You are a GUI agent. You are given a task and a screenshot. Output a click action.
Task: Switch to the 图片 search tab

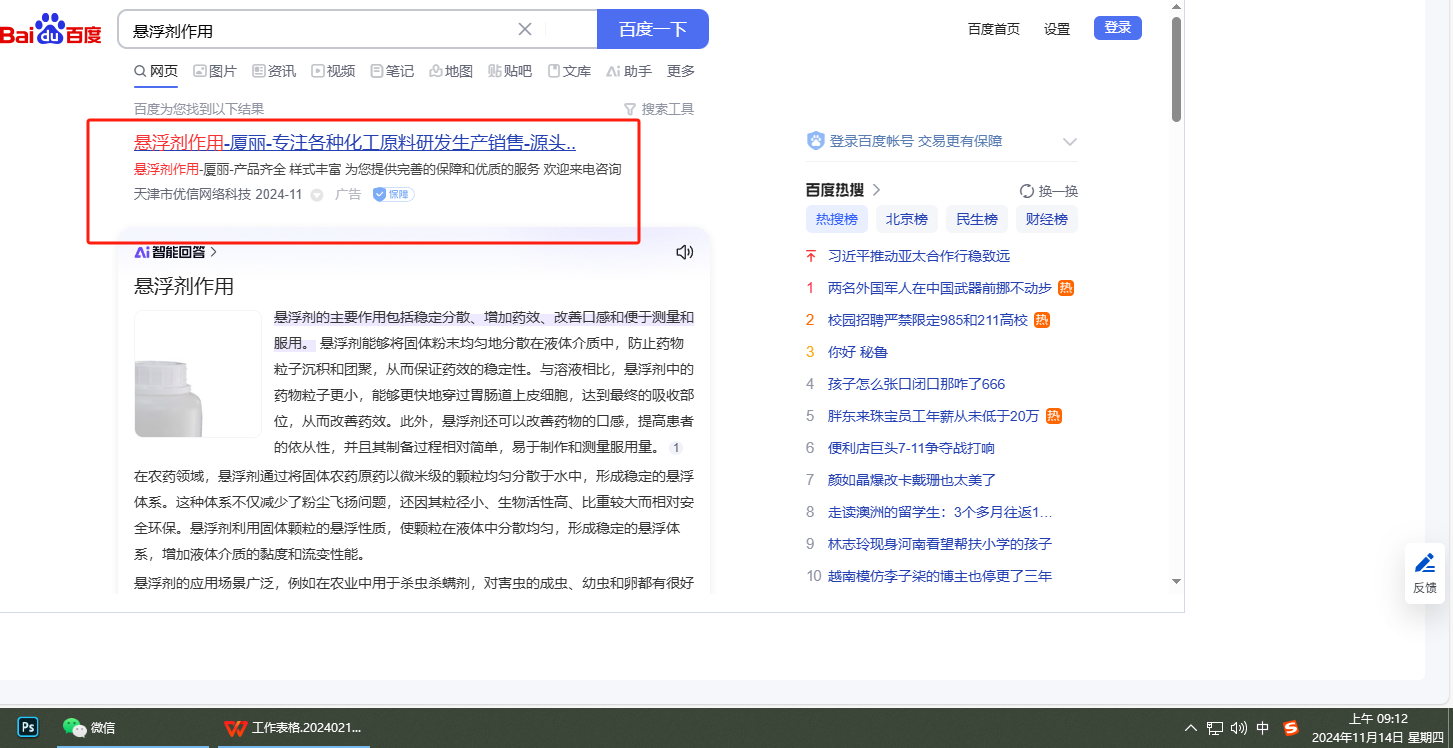tap(215, 71)
